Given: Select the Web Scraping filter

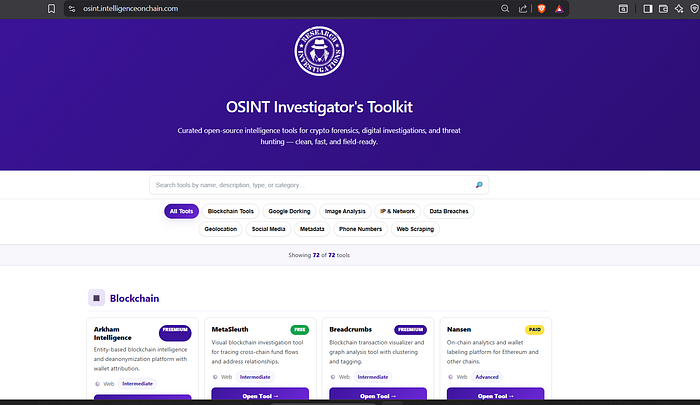Looking at the screenshot, I should (415, 229).
